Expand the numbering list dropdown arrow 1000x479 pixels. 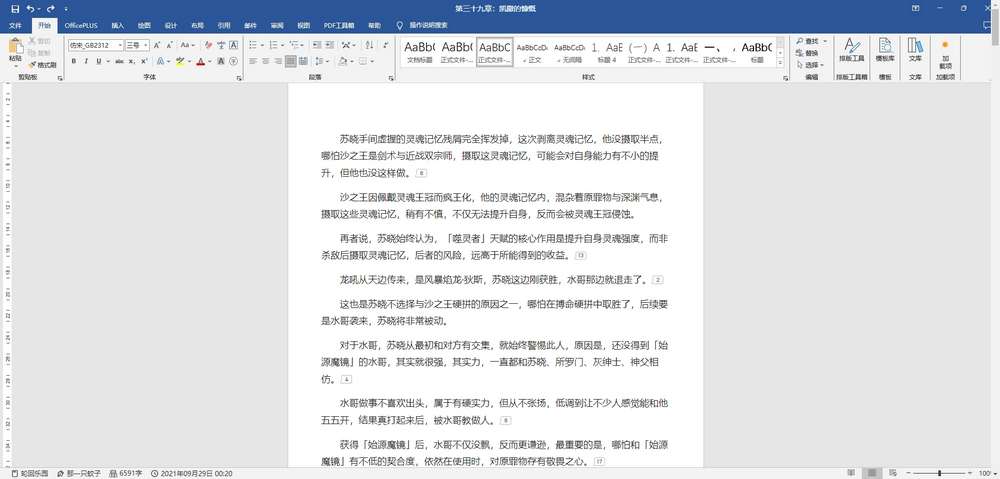click(283, 45)
